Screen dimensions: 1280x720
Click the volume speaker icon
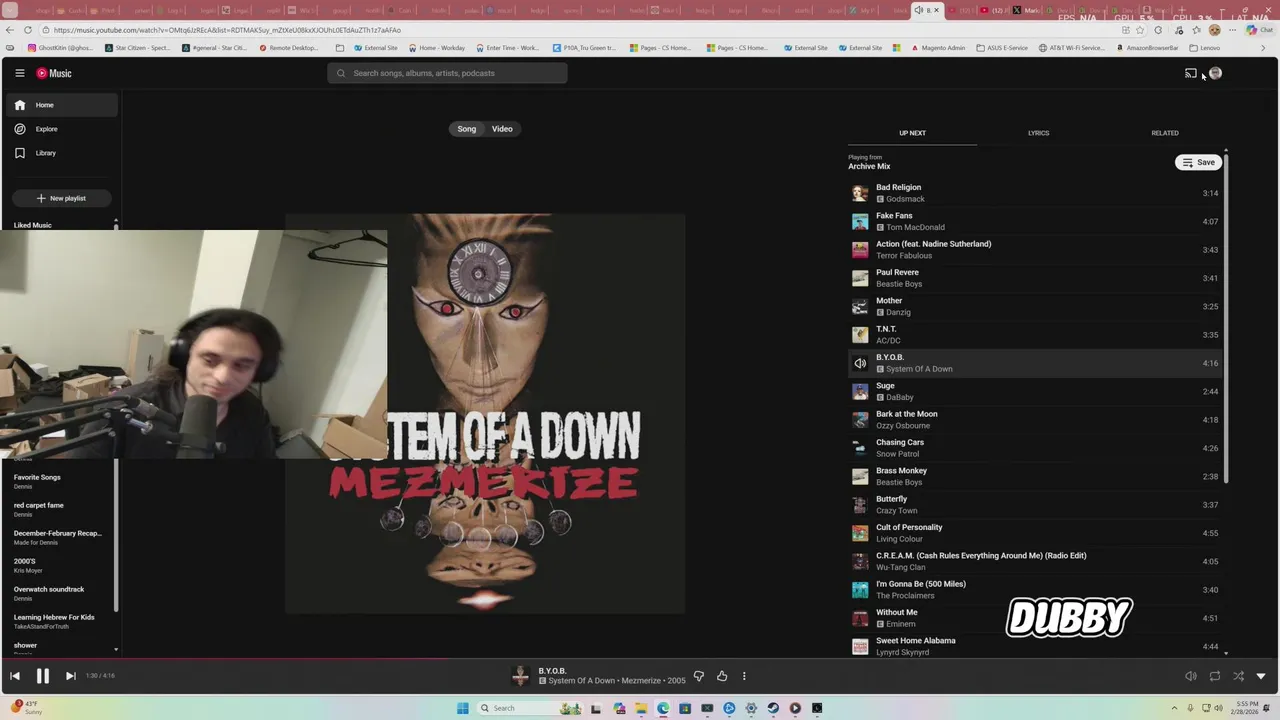coord(1190,676)
